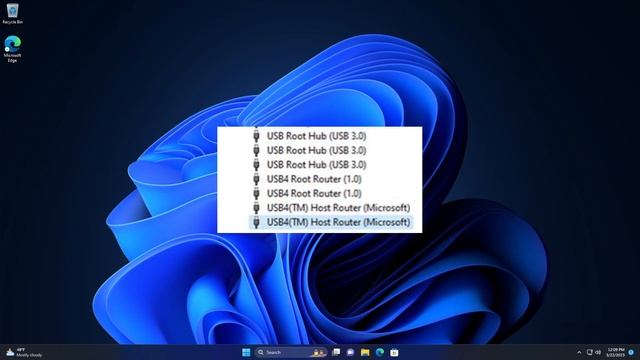
Task: Launch Microsoft Edge from the taskbar
Action: point(380,352)
